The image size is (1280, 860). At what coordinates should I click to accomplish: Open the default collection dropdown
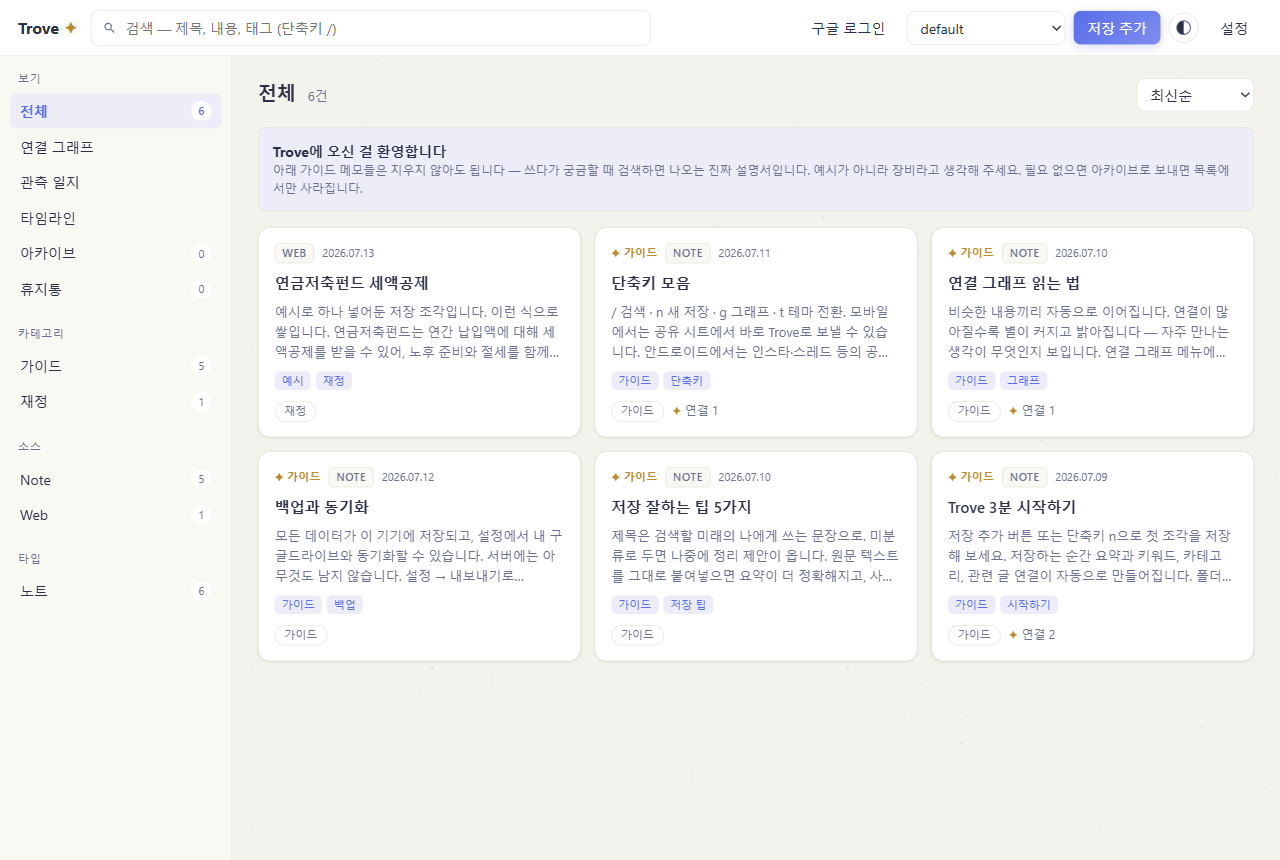[x=986, y=28]
